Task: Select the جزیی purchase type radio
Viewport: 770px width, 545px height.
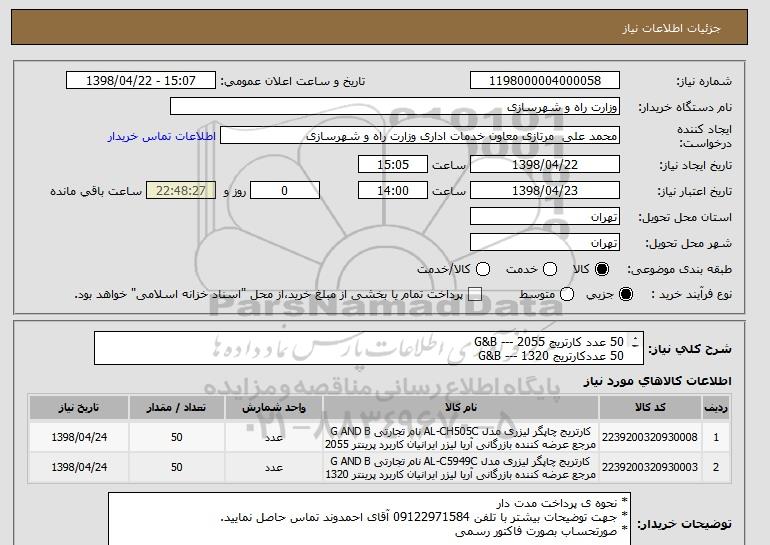Action: click(626, 294)
